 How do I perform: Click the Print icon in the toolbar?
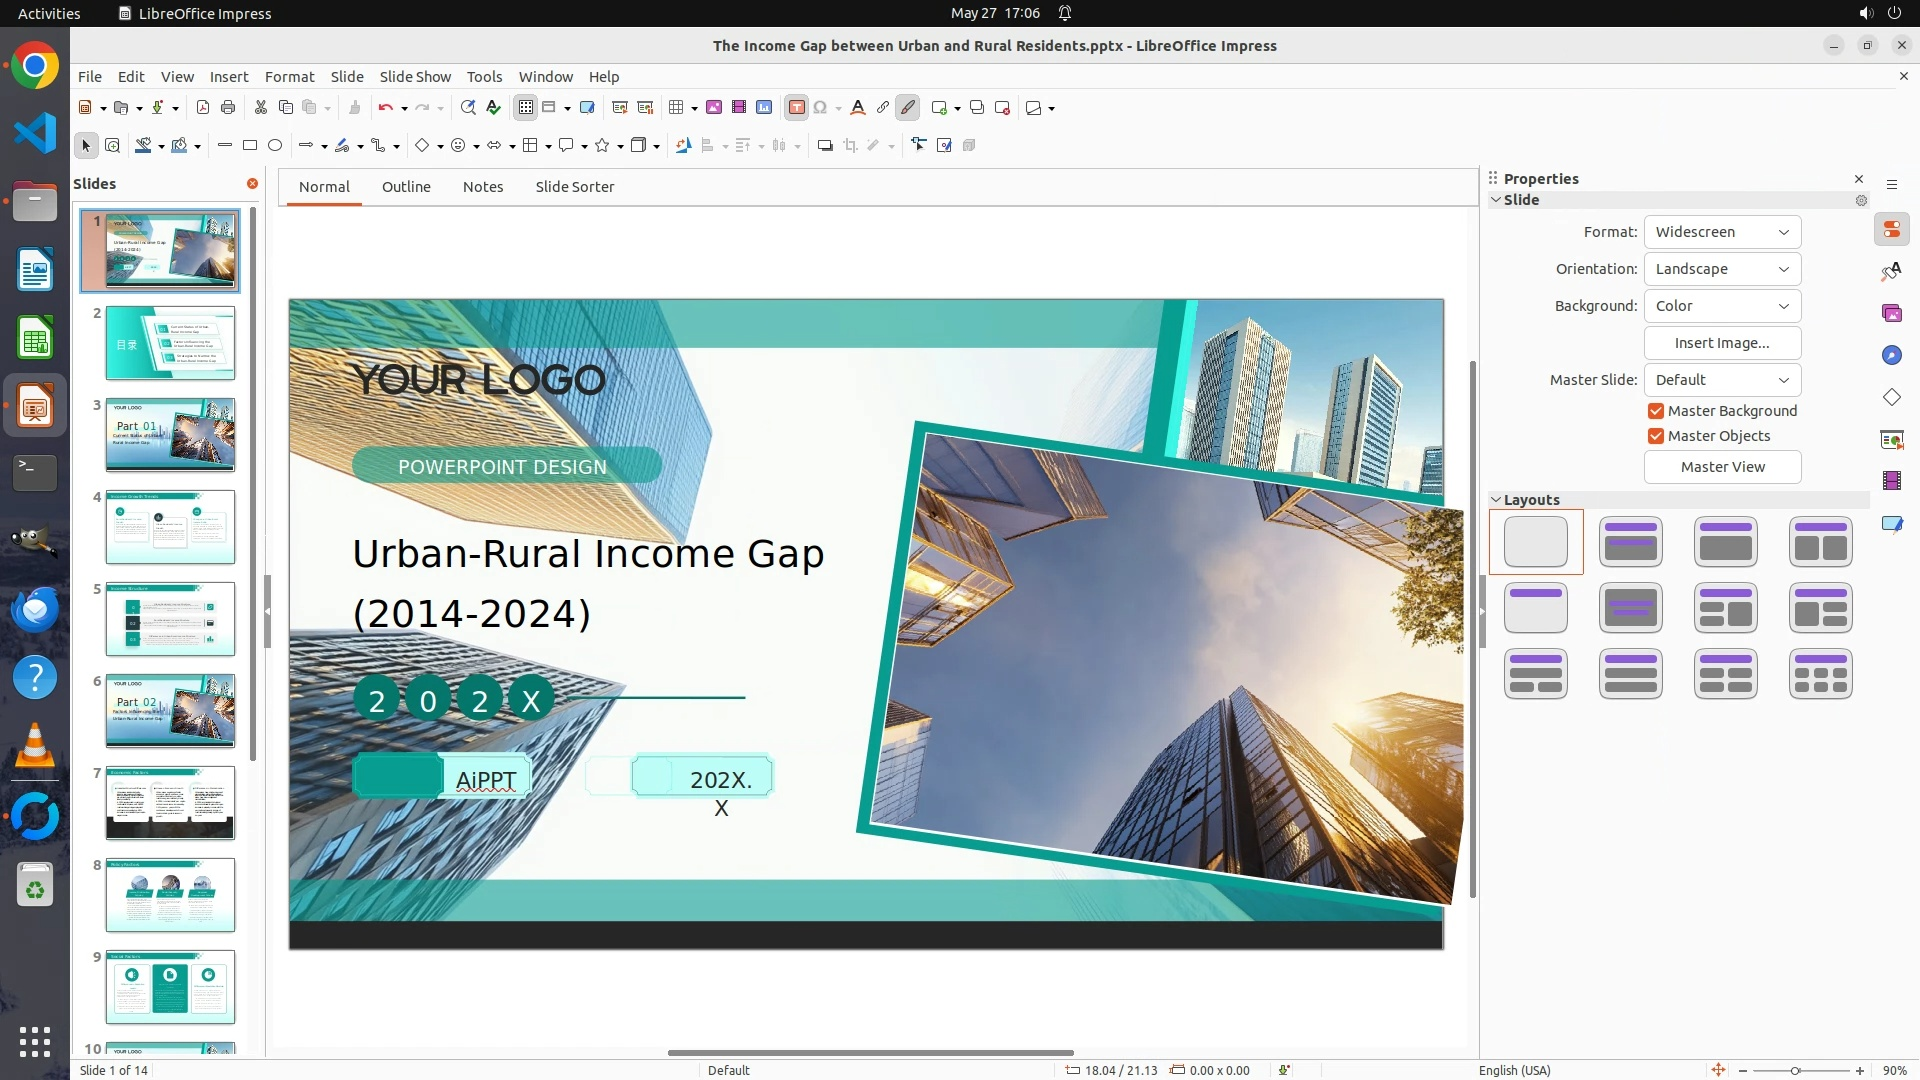tap(228, 108)
